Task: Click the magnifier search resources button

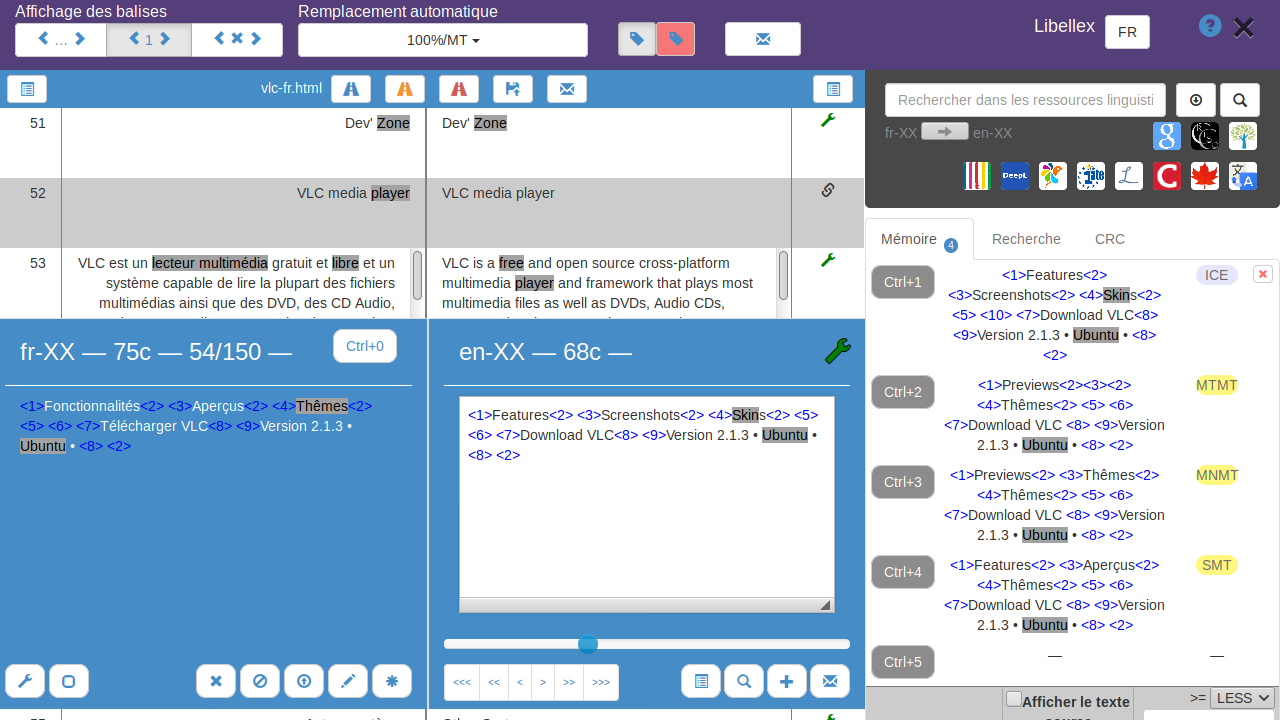Action: coord(1240,100)
